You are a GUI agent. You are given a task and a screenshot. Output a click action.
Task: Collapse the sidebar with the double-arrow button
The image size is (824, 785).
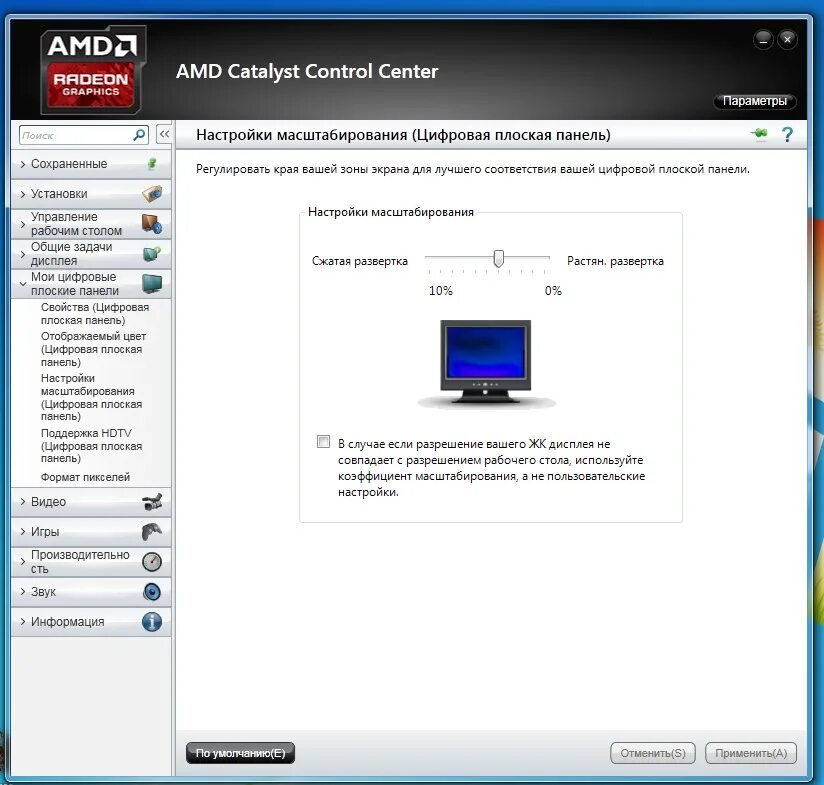click(164, 135)
